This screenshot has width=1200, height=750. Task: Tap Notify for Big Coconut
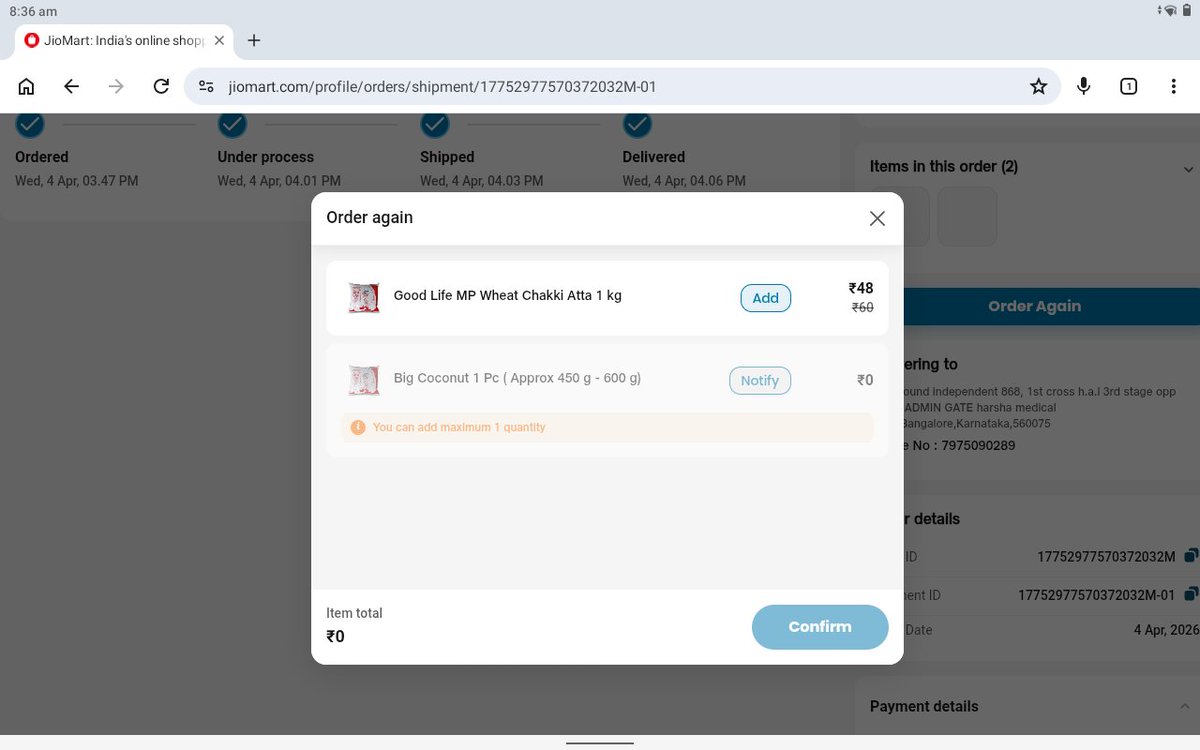point(760,381)
